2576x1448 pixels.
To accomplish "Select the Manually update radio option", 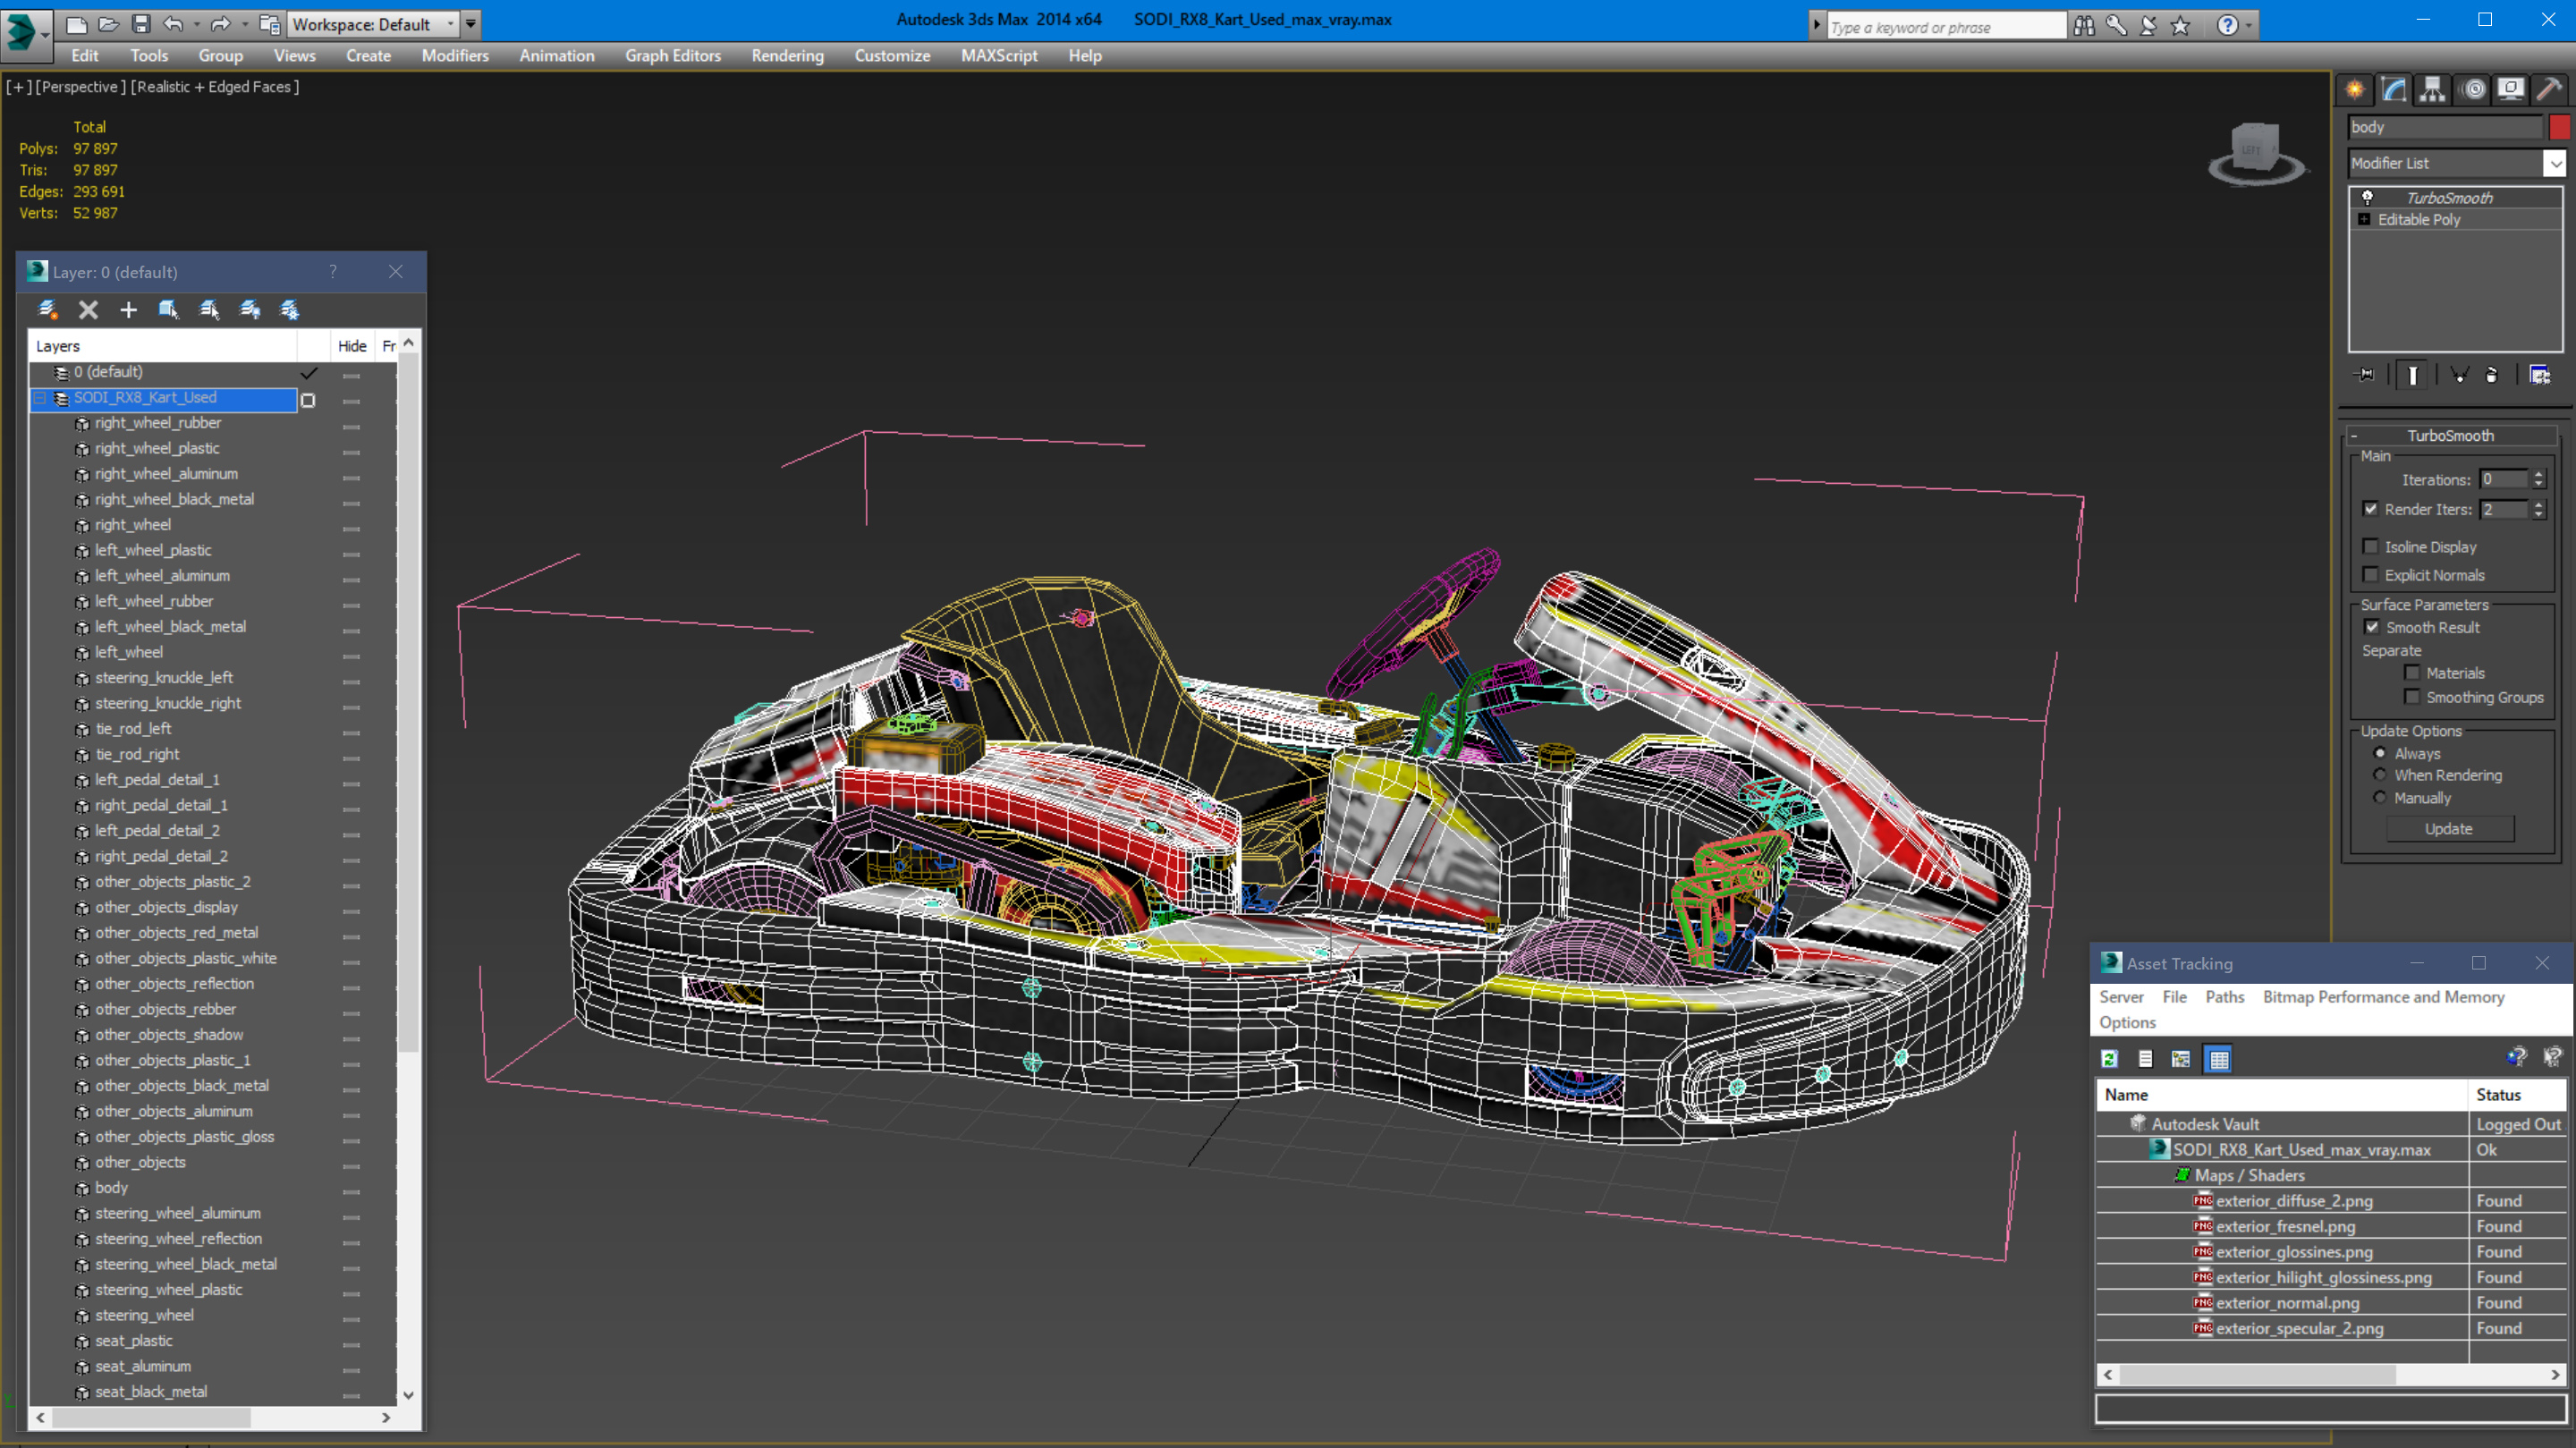I will (x=2380, y=797).
